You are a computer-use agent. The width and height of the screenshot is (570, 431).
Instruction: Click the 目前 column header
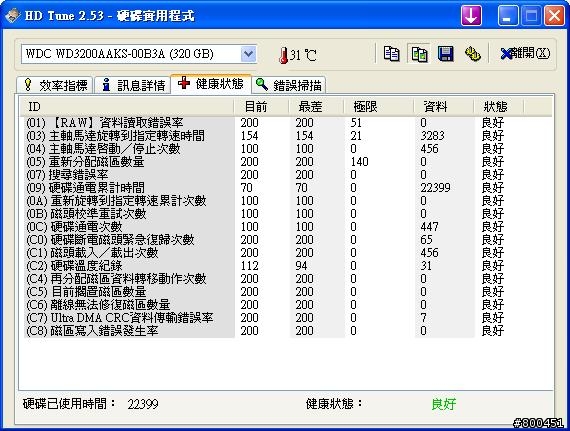(x=261, y=107)
